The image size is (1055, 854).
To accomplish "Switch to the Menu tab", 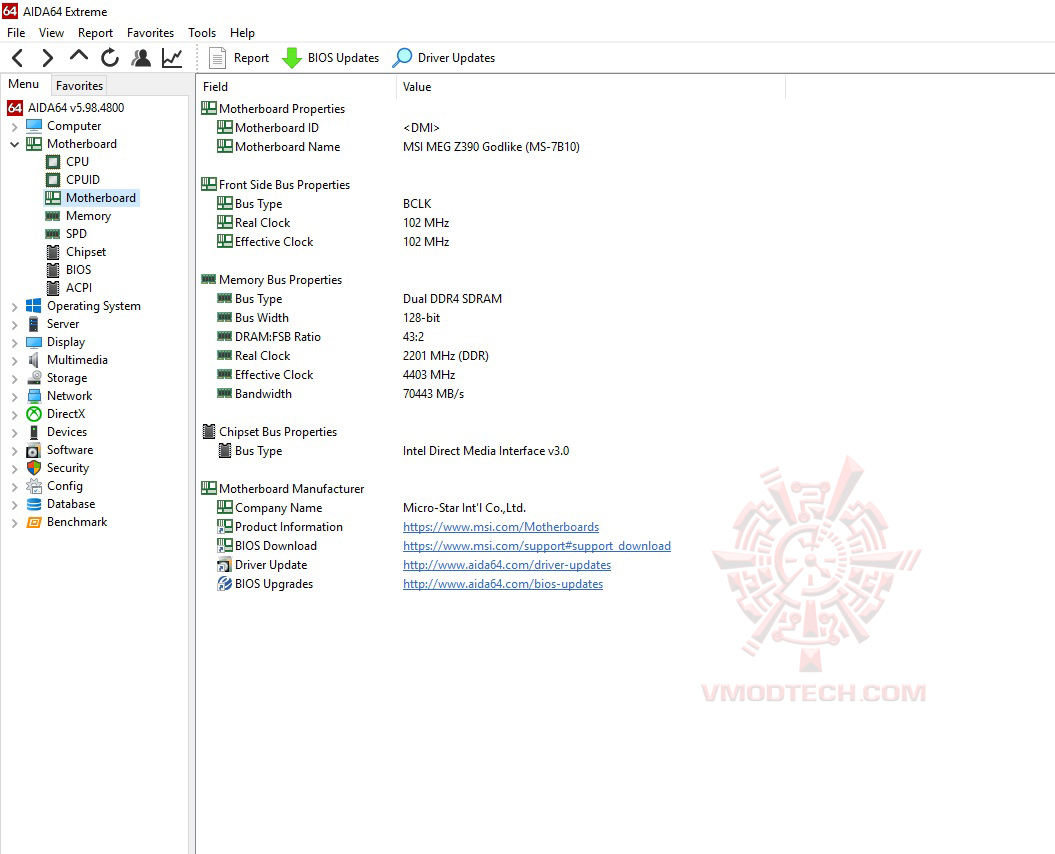I will coord(24,84).
